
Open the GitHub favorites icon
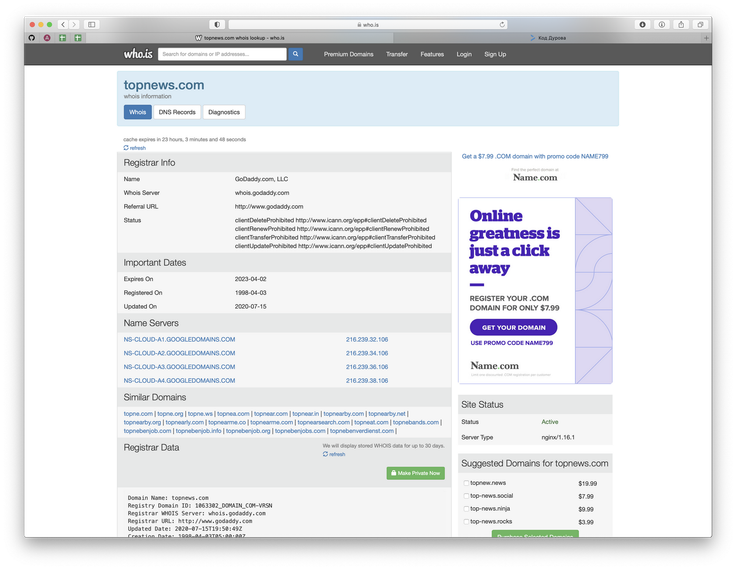(32, 38)
